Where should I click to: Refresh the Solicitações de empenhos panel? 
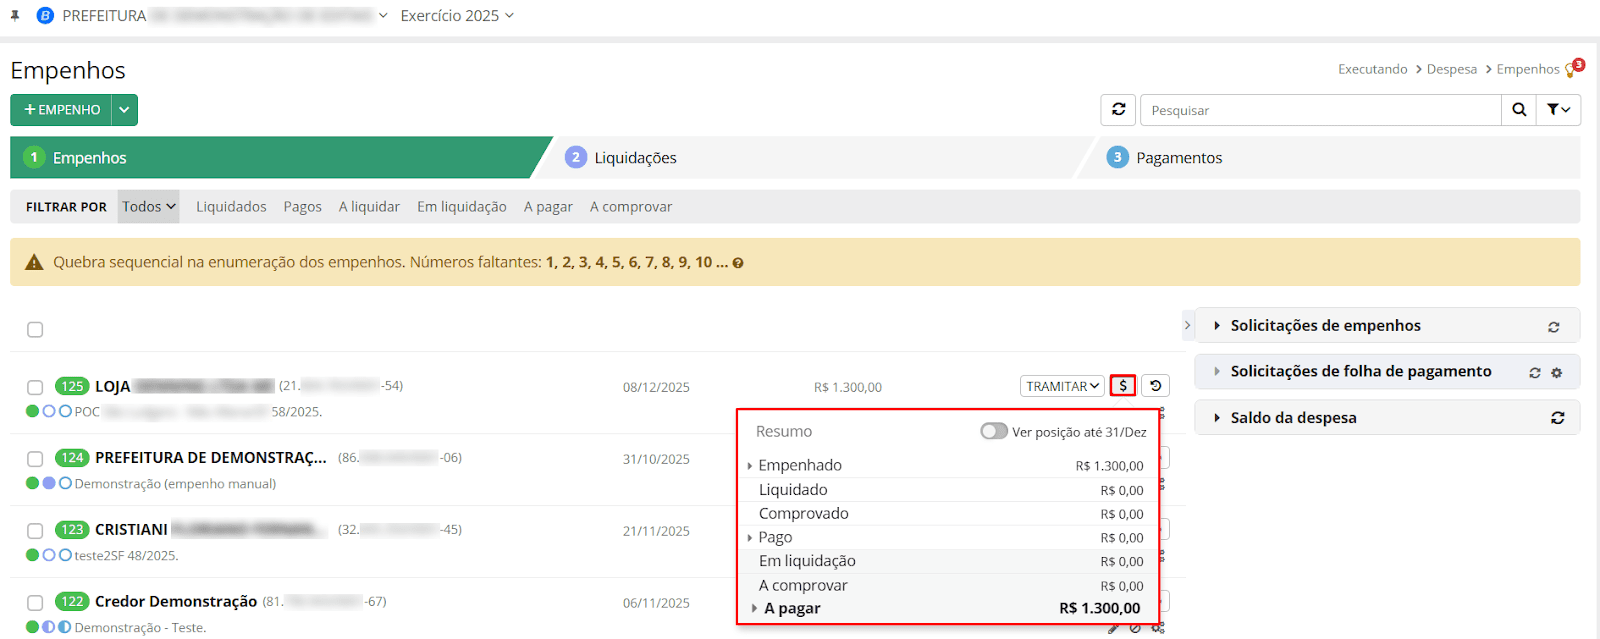pyautogui.click(x=1553, y=327)
